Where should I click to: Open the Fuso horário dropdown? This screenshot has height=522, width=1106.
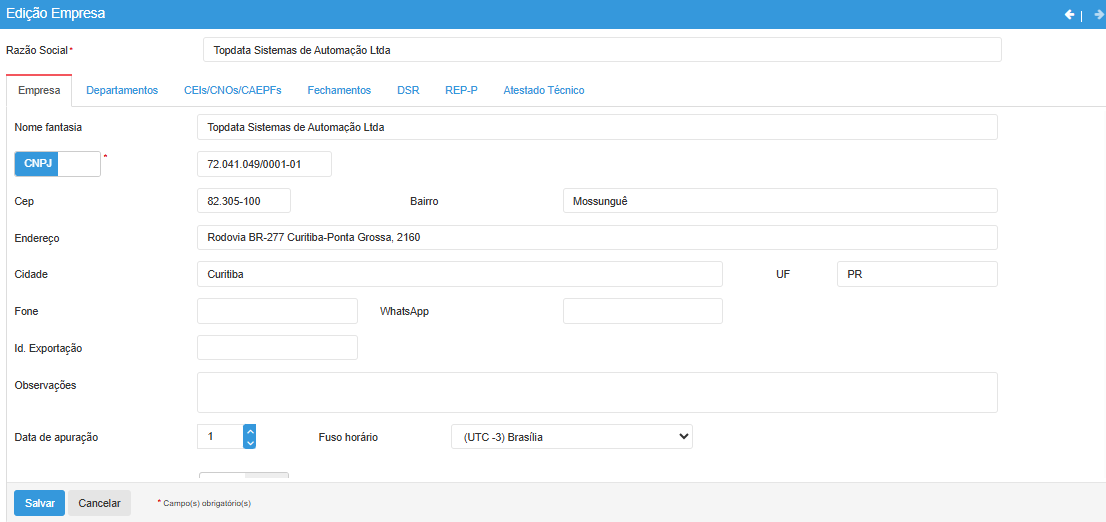point(571,437)
